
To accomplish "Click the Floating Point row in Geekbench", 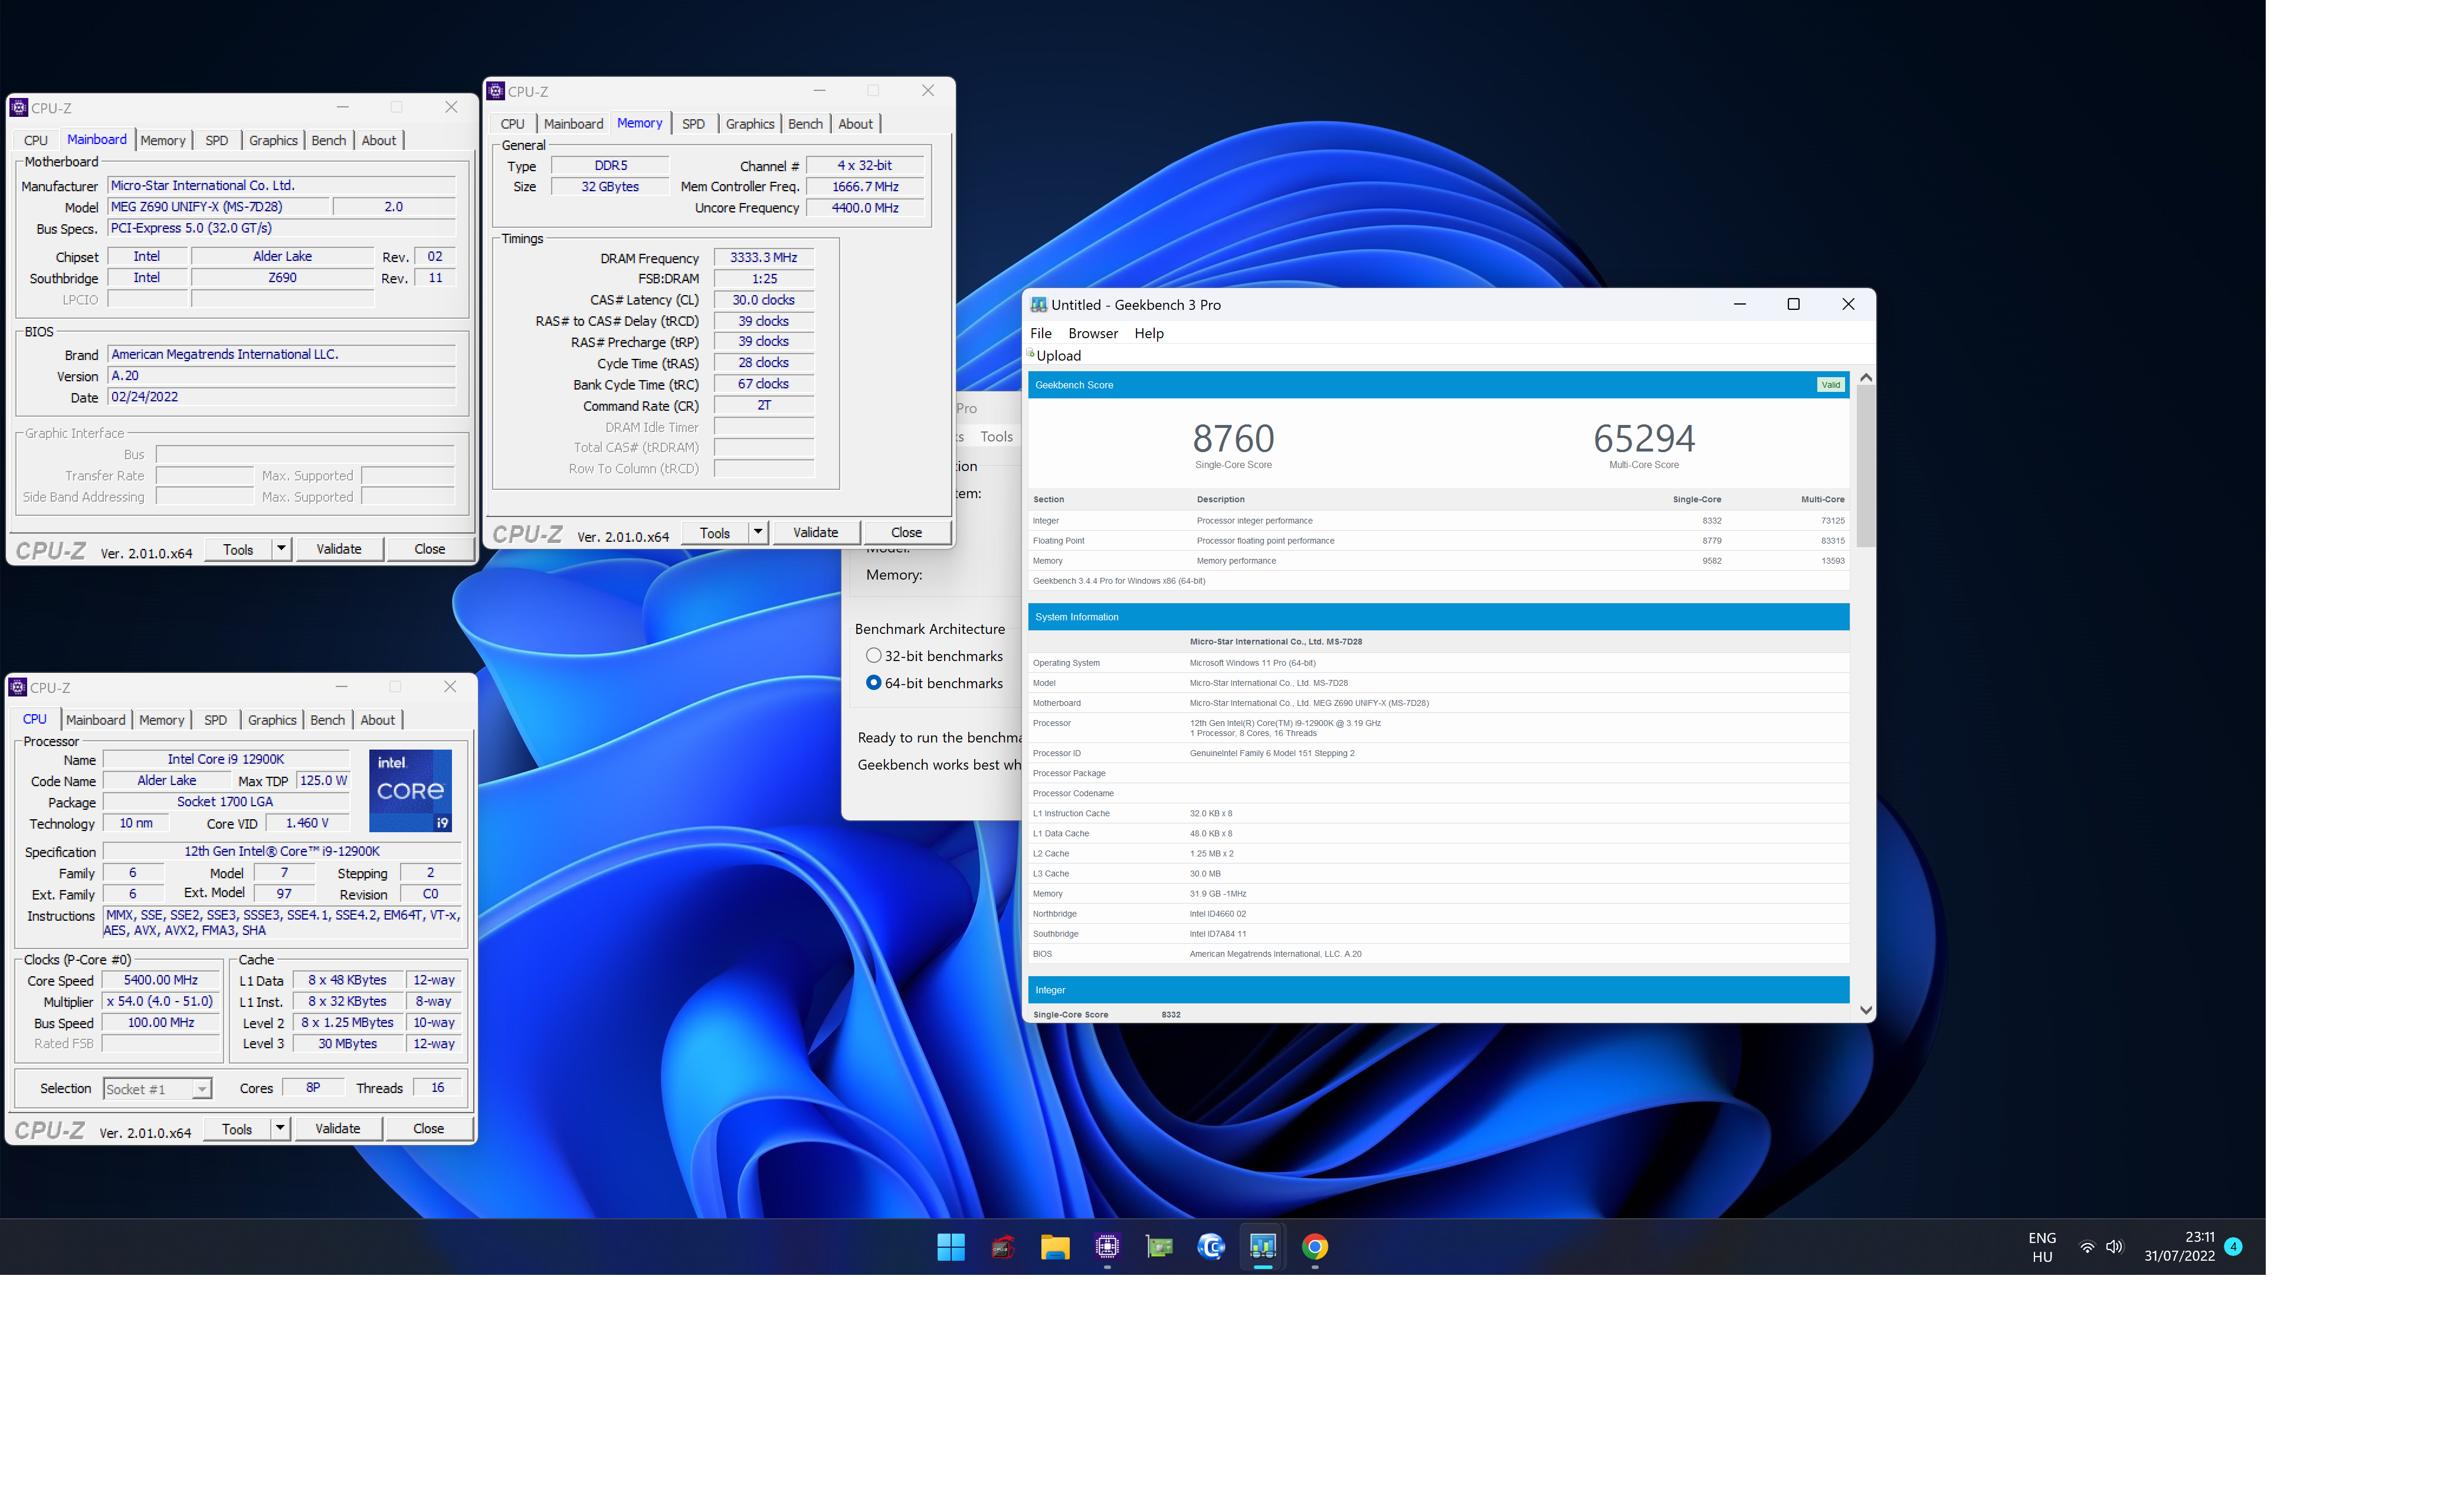I will (x=1438, y=541).
